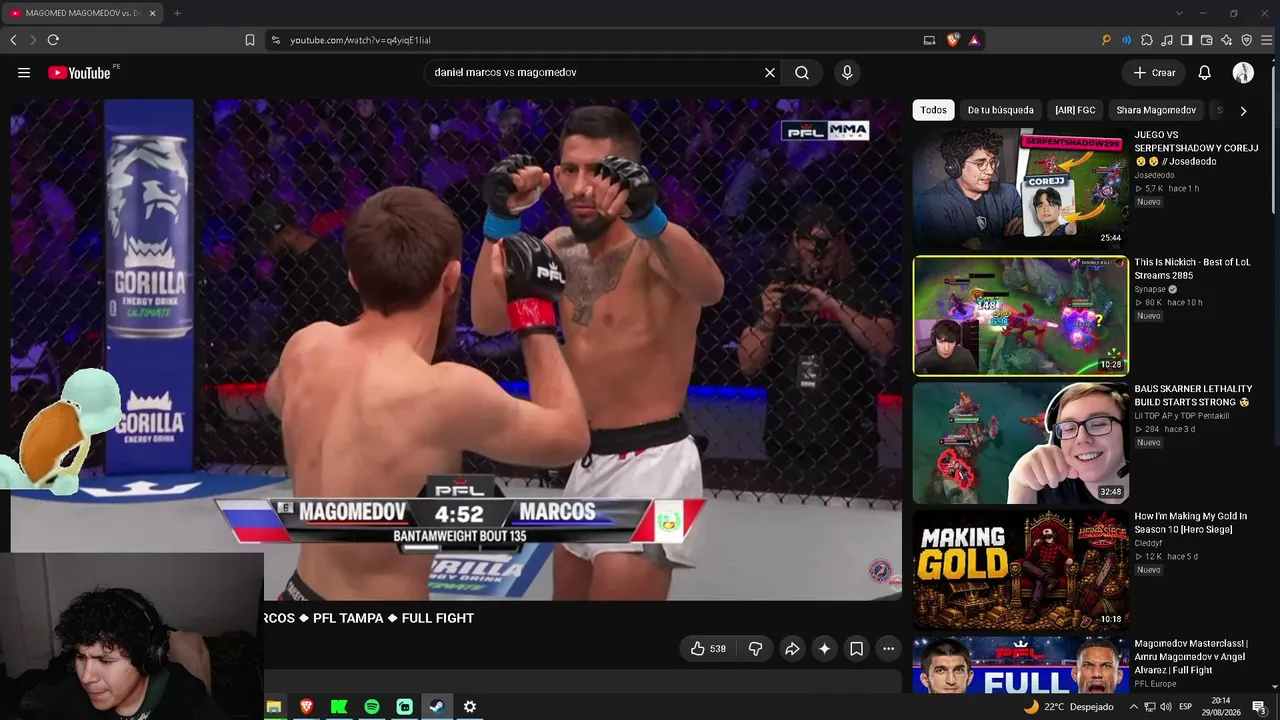This screenshot has width=1280, height=720.
Task: Focus the browser address bar URL
Action: click(360, 40)
